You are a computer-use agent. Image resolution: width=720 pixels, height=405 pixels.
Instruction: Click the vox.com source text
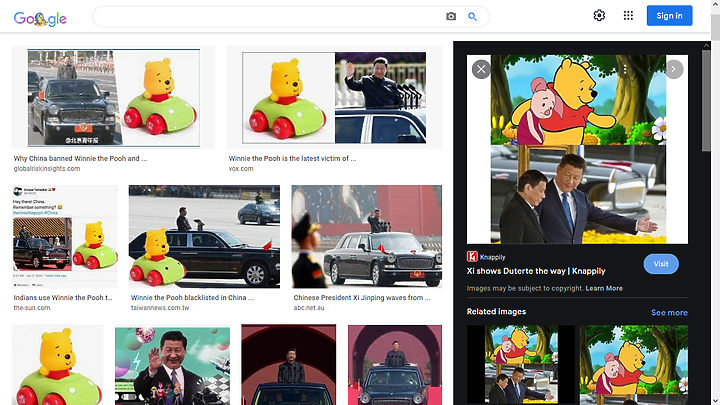241,169
